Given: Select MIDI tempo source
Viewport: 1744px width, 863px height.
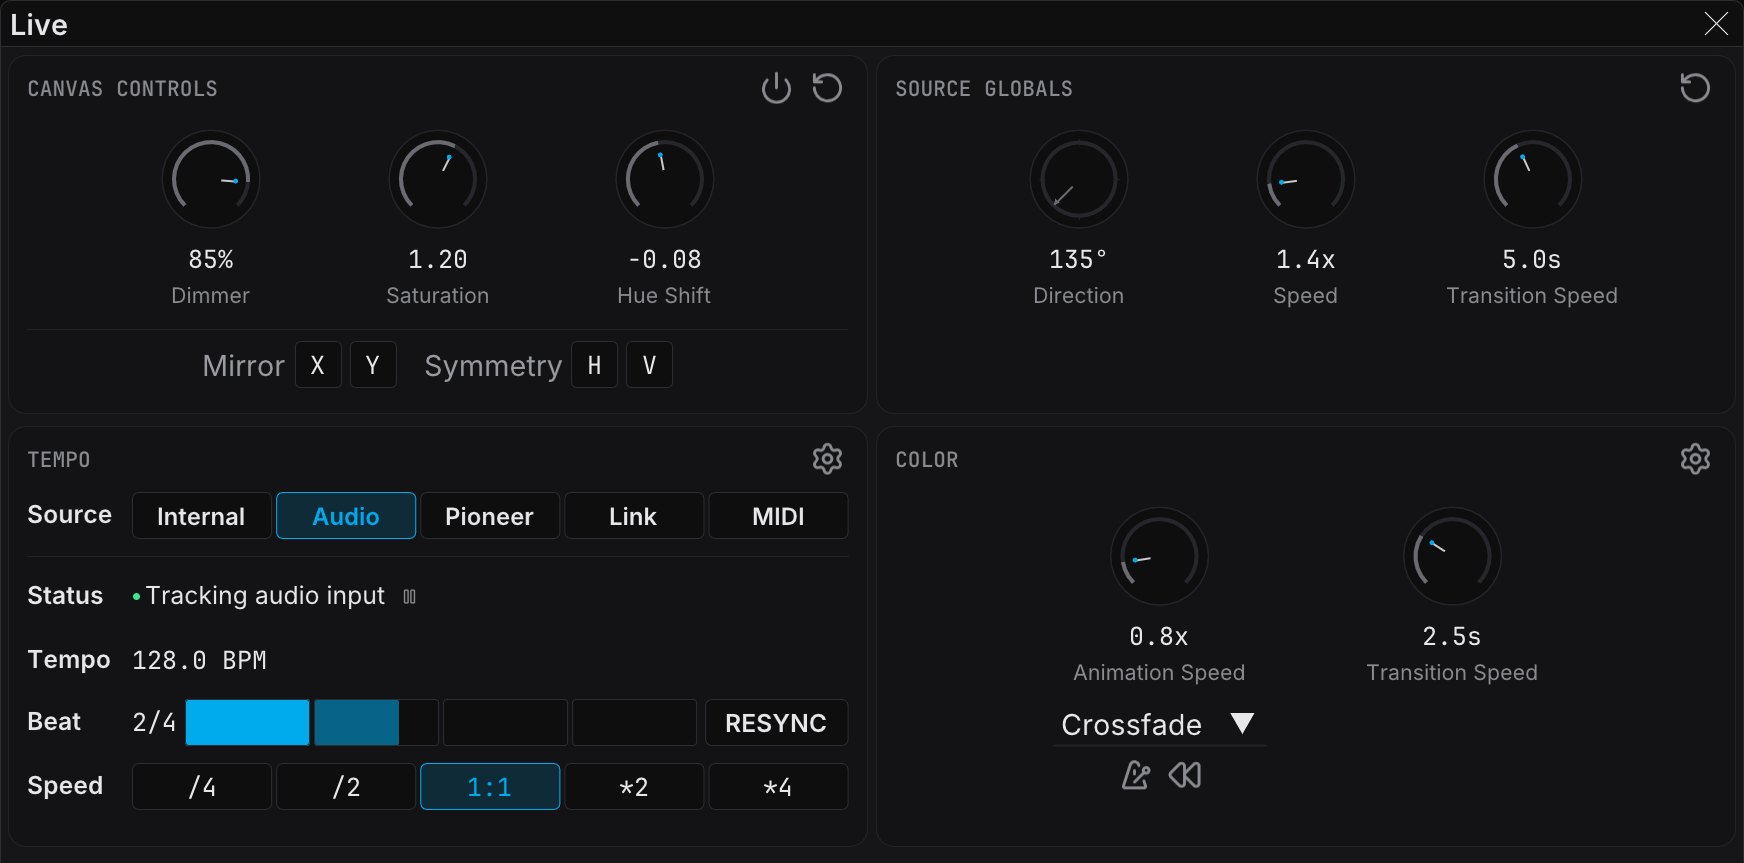Looking at the screenshot, I should (x=778, y=516).
